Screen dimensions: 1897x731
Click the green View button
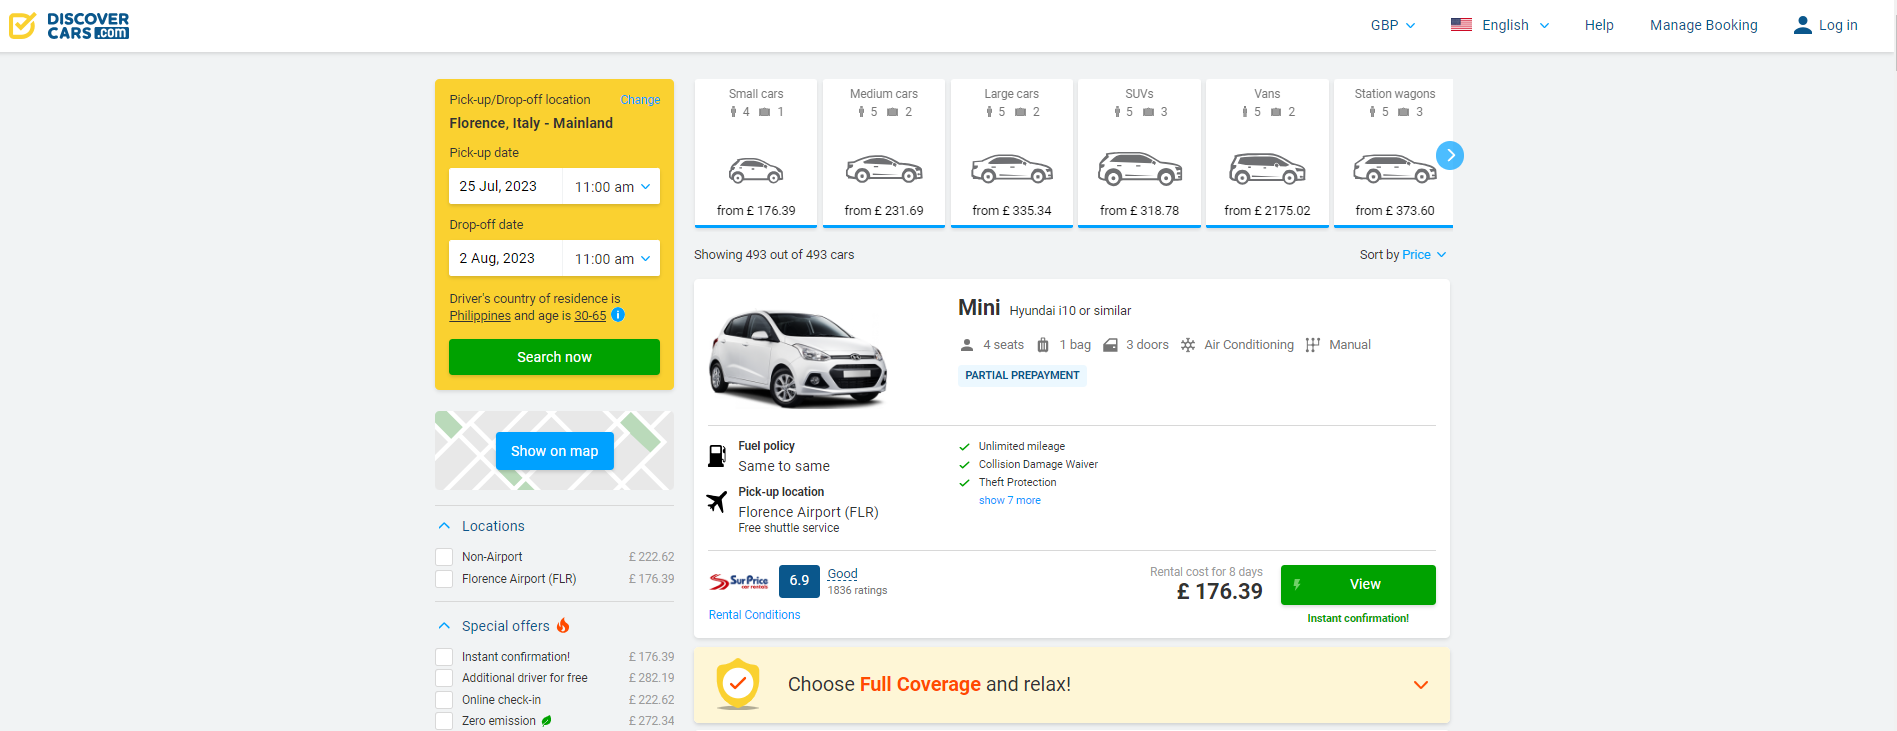coord(1358,584)
